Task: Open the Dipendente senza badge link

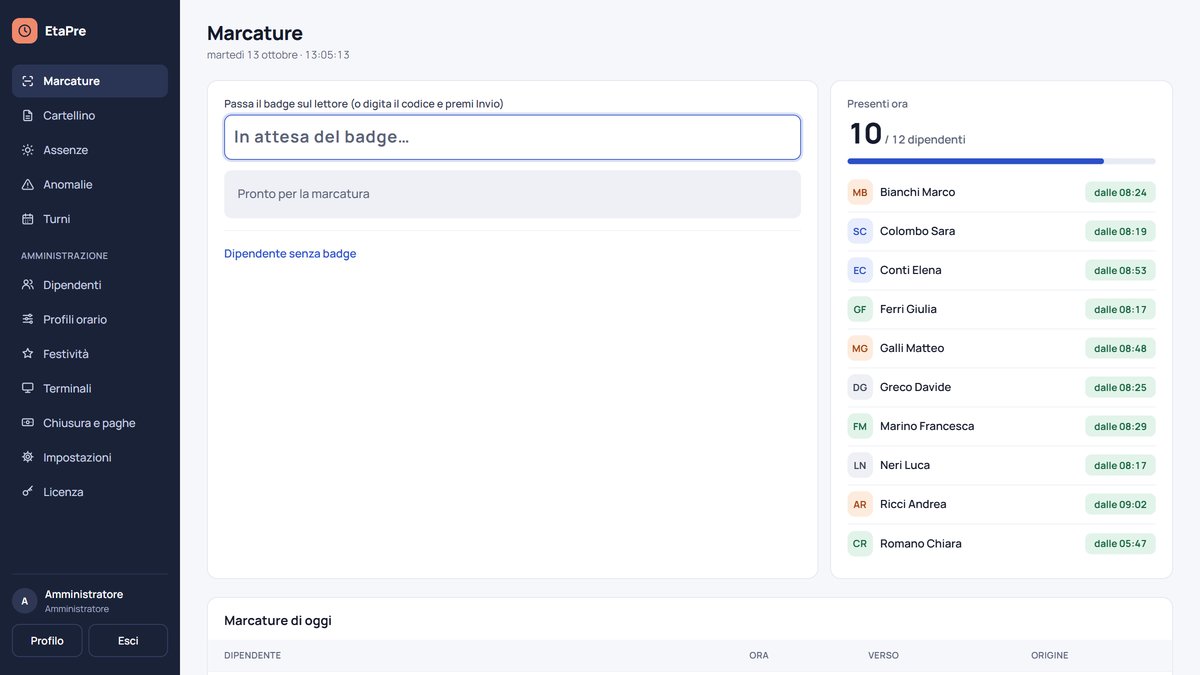Action: click(x=290, y=254)
